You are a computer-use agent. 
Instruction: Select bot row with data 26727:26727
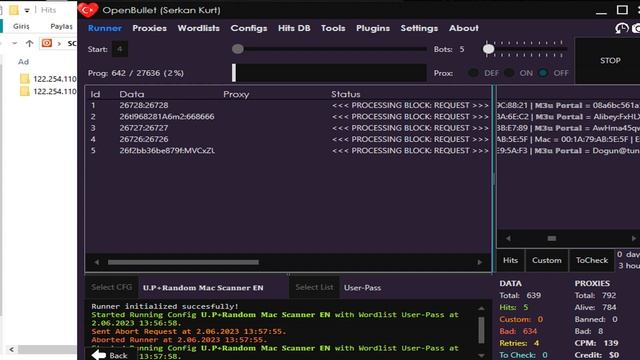click(x=288, y=128)
